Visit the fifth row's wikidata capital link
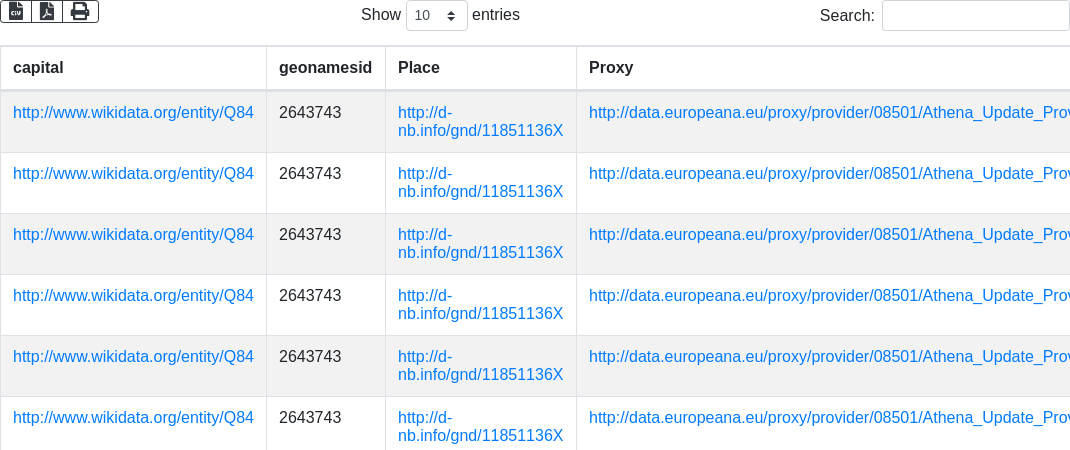Image resolution: width=1070 pixels, height=450 pixels. (133, 356)
